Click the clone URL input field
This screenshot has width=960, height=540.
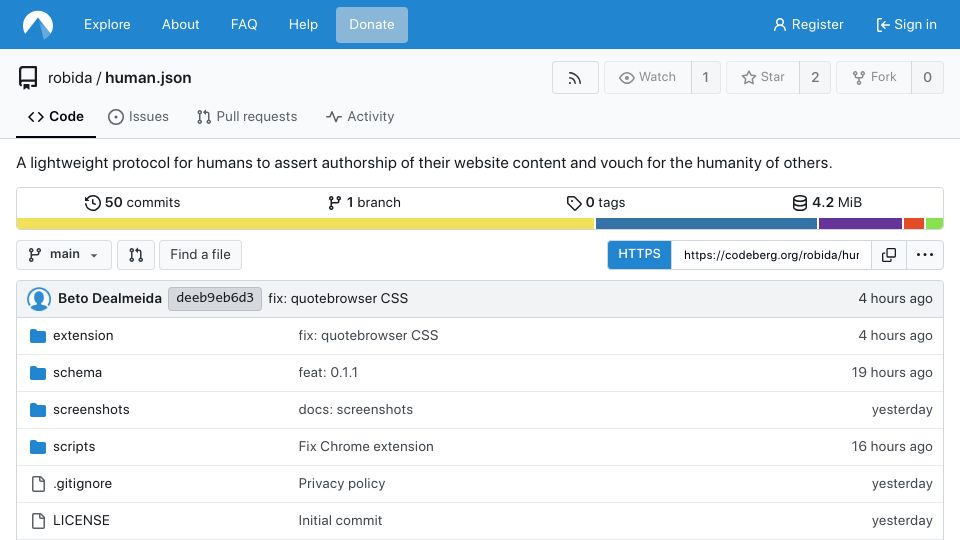pyautogui.click(x=771, y=255)
